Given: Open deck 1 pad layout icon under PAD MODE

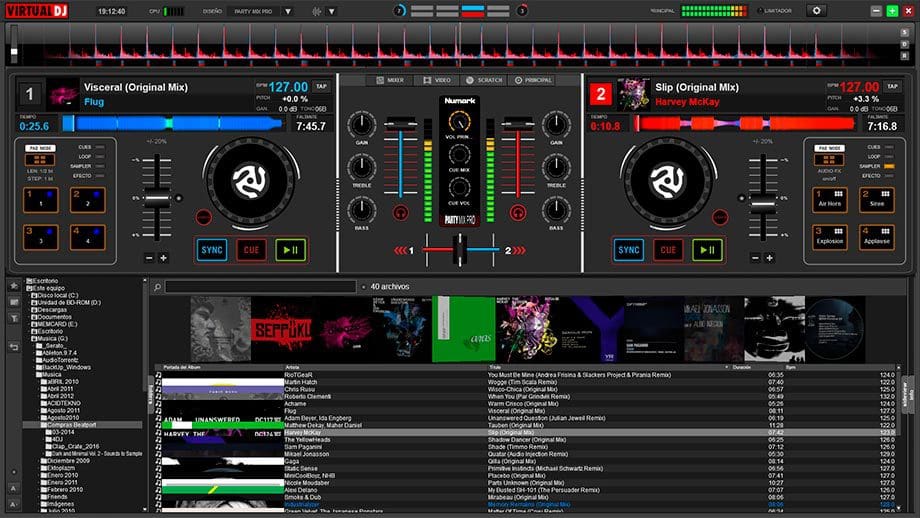Looking at the screenshot, I should pos(40,160).
